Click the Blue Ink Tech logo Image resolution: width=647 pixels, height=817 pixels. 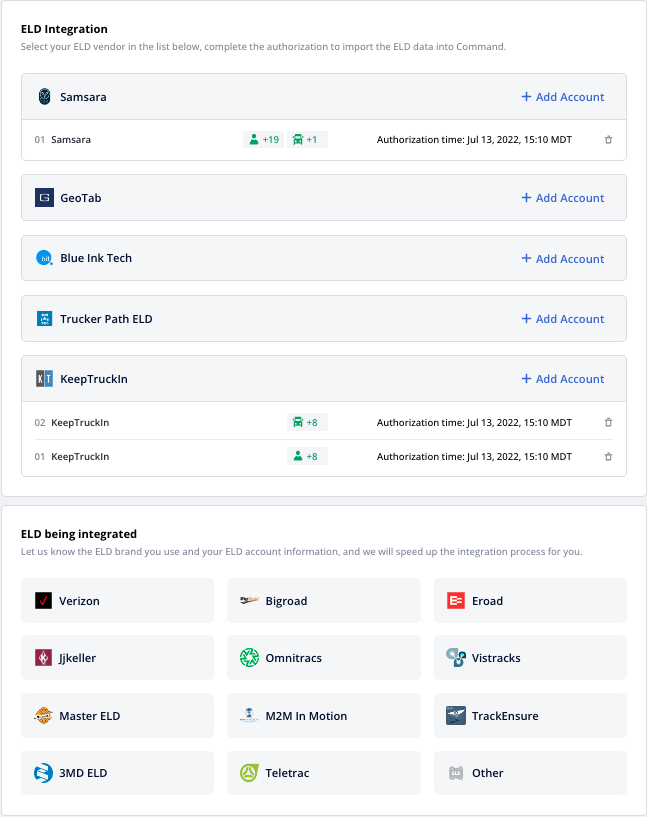point(44,258)
